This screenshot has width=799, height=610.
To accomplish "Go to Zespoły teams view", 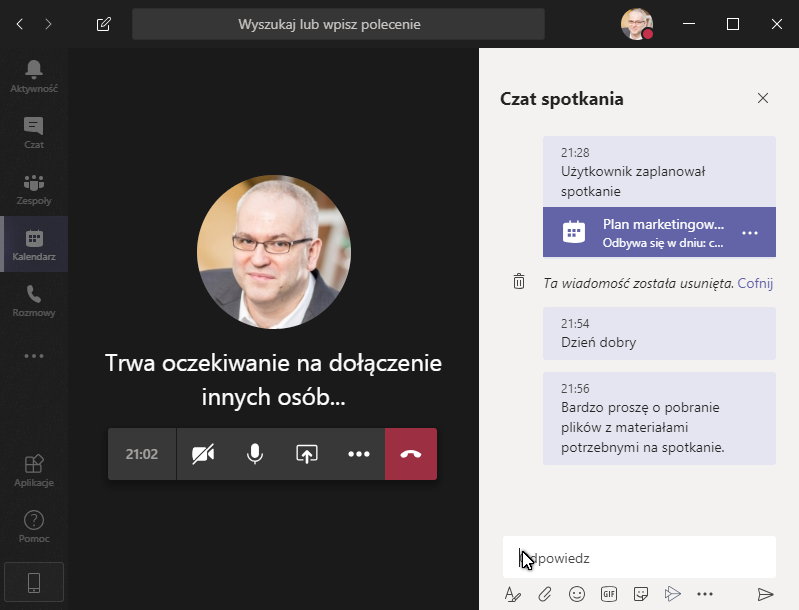I will [x=34, y=189].
